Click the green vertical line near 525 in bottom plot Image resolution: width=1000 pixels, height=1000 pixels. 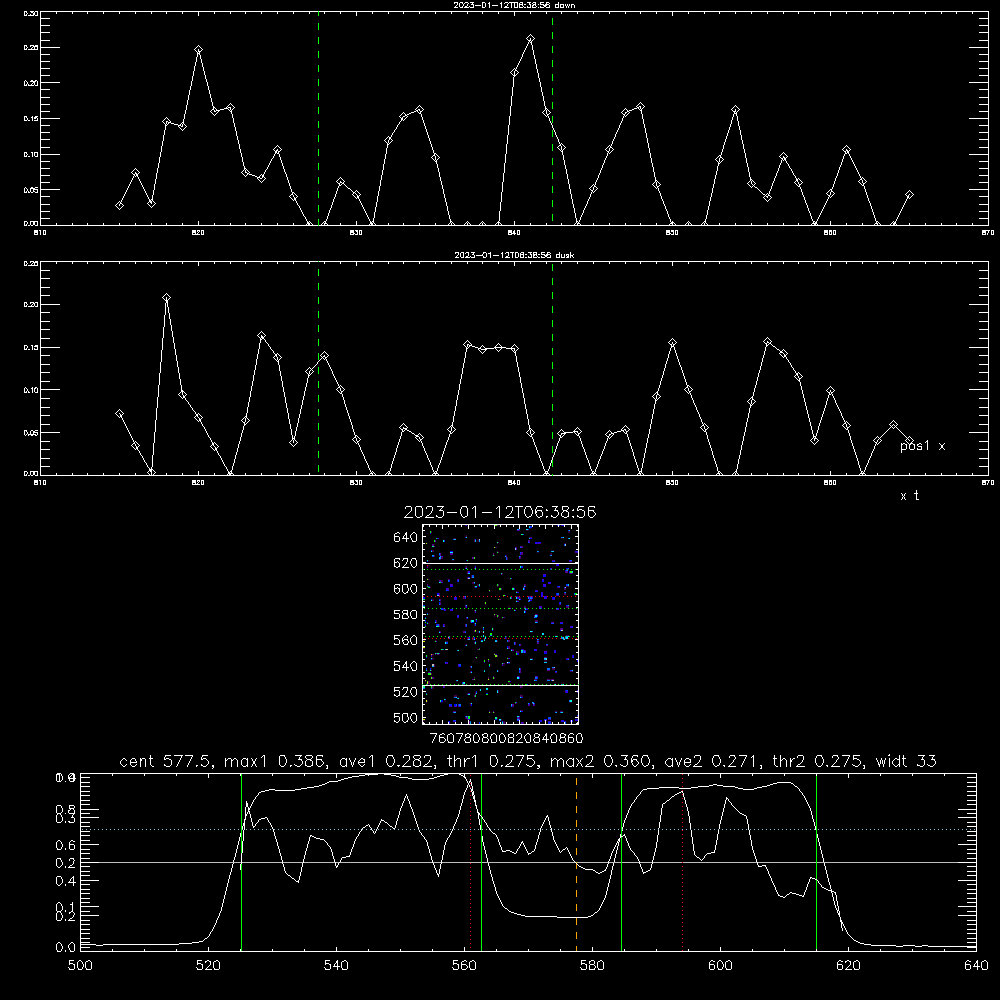click(x=241, y=862)
